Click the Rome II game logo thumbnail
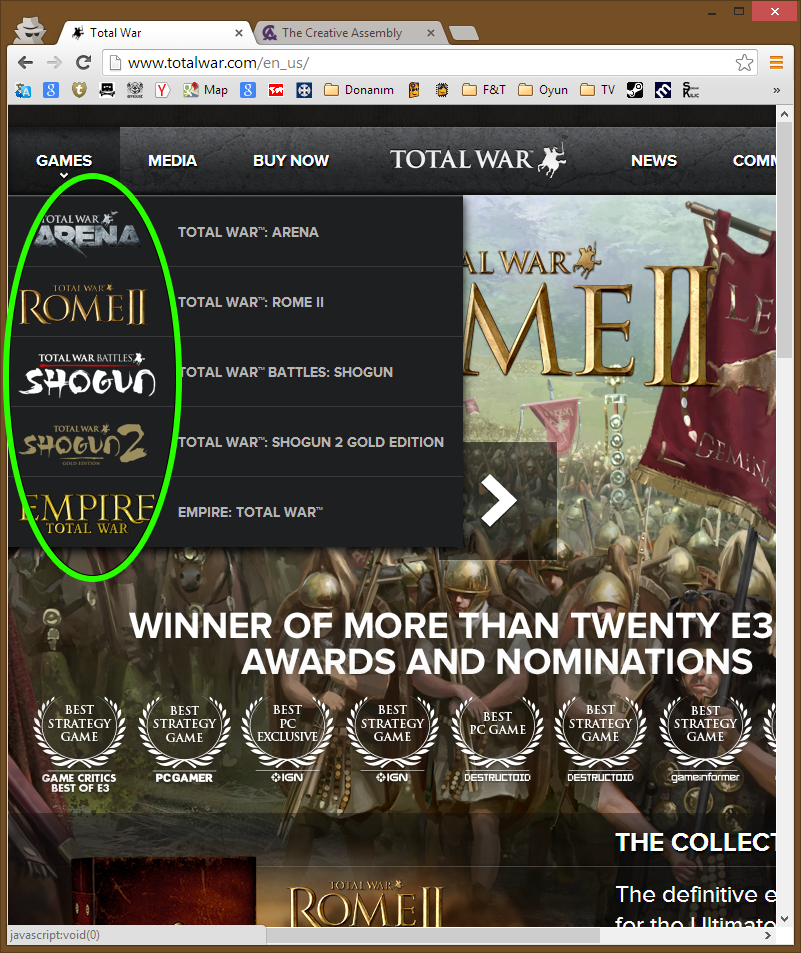 click(x=83, y=303)
